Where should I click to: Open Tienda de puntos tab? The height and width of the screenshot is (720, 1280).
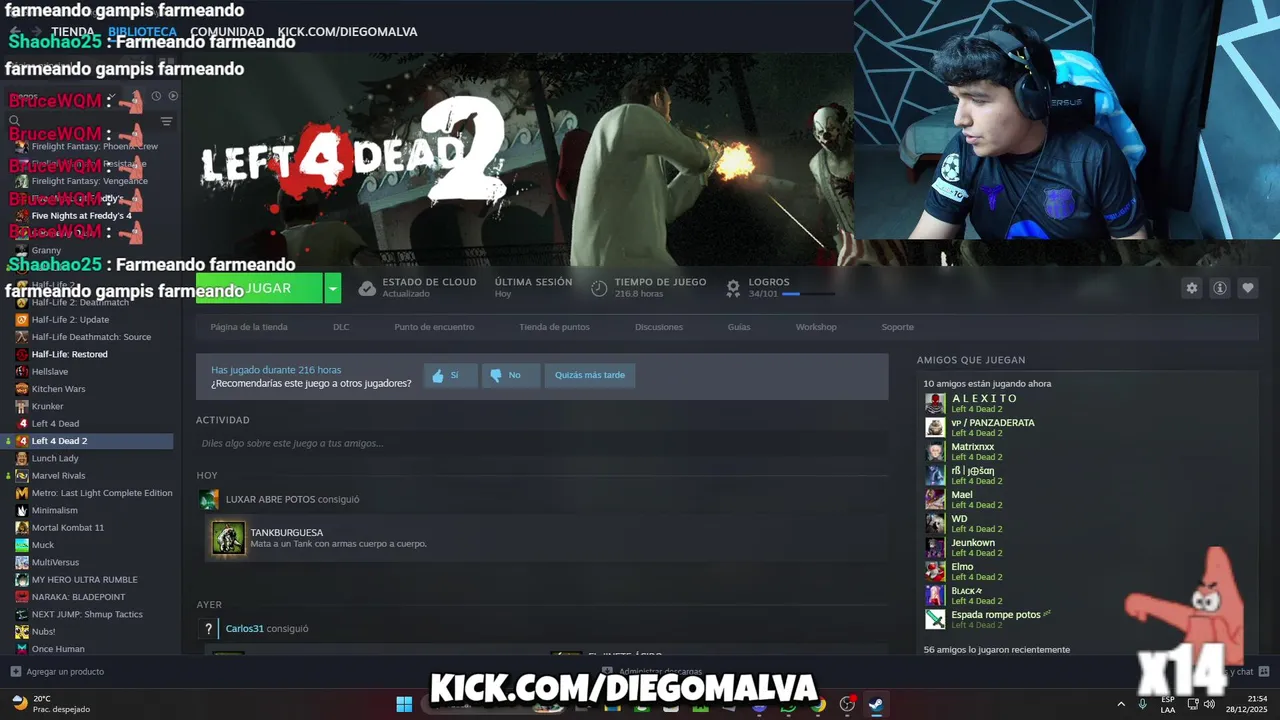554,327
